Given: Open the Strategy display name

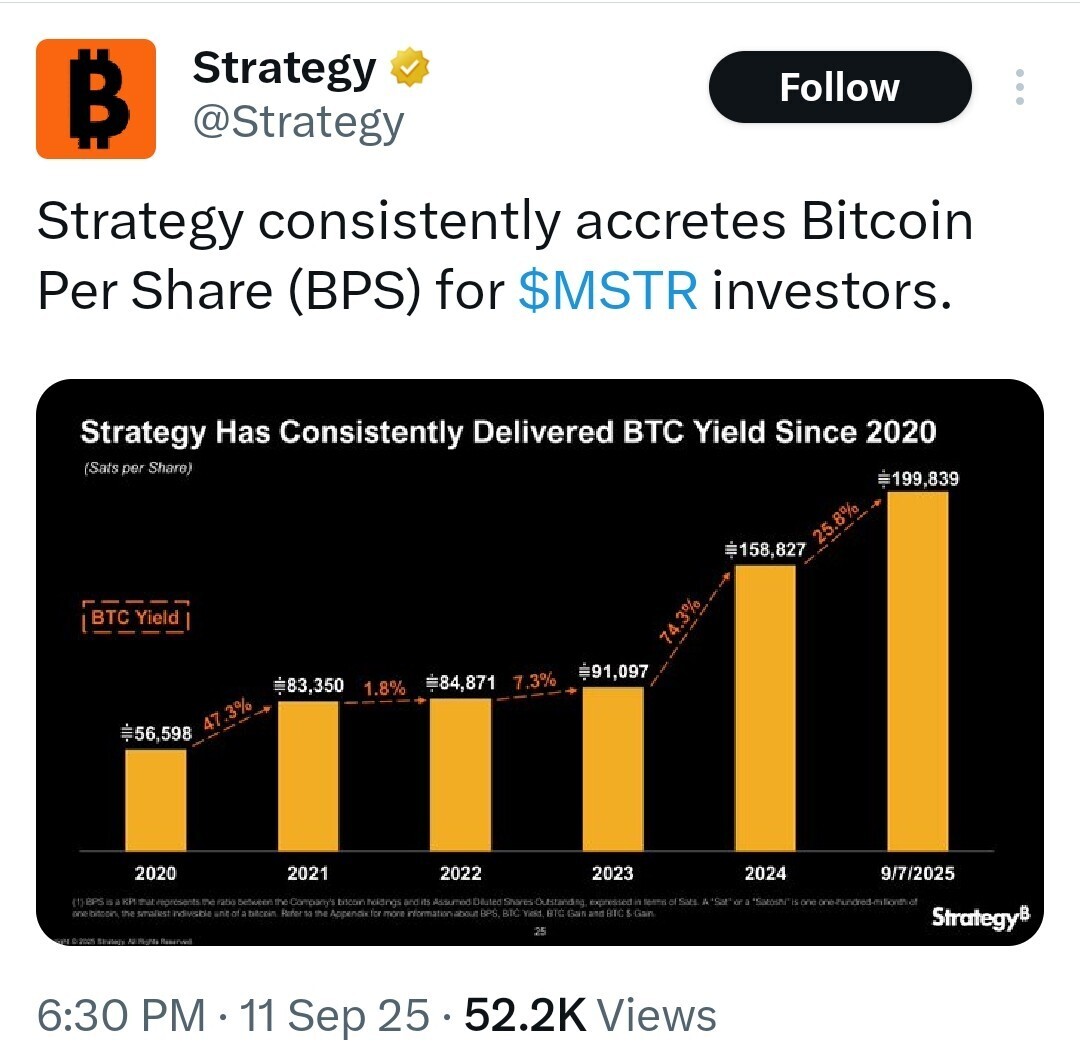Looking at the screenshot, I should point(284,68).
